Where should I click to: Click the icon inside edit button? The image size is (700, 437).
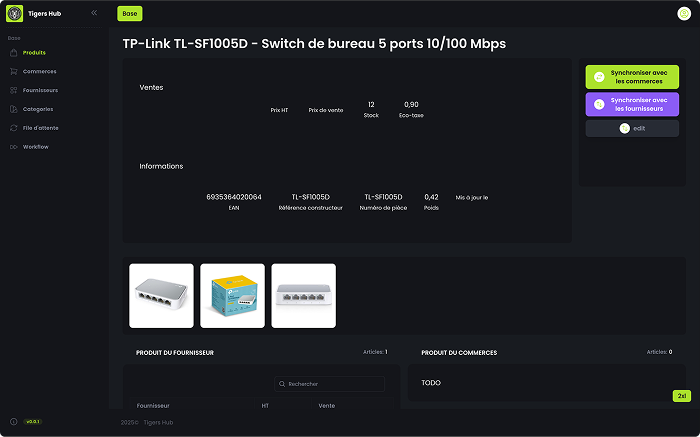coord(625,129)
